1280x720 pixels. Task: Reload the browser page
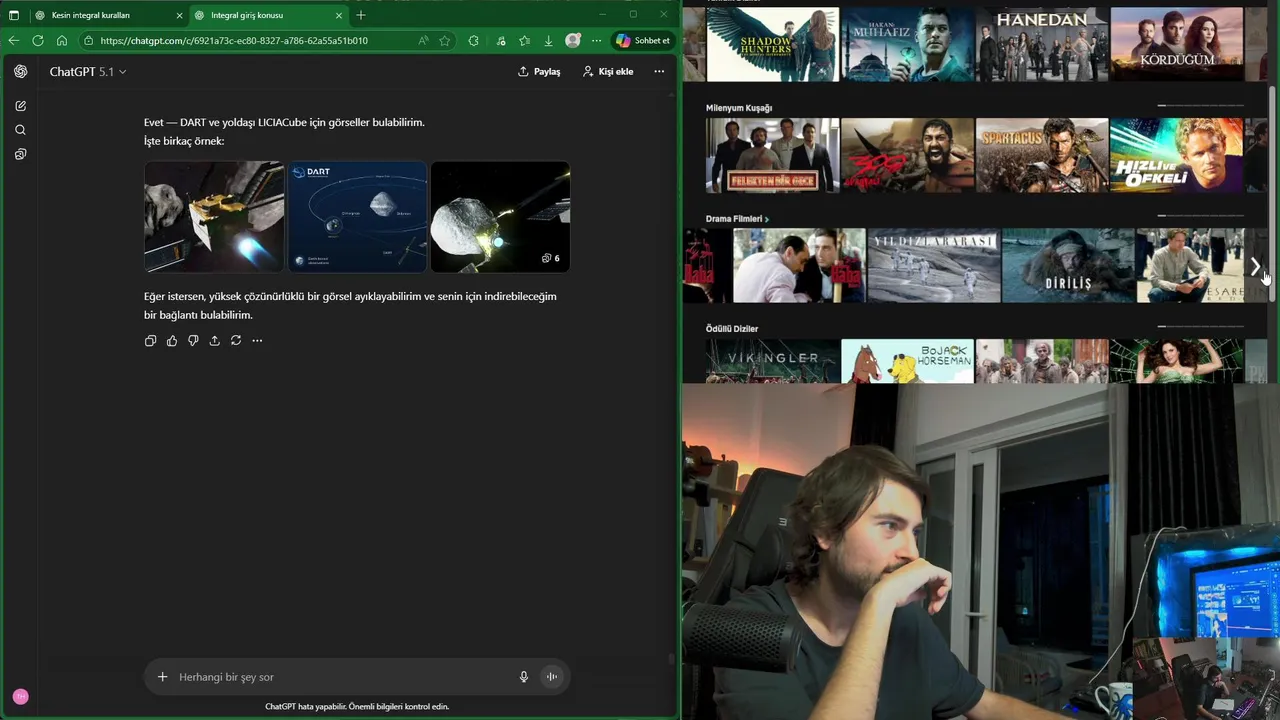(x=38, y=41)
